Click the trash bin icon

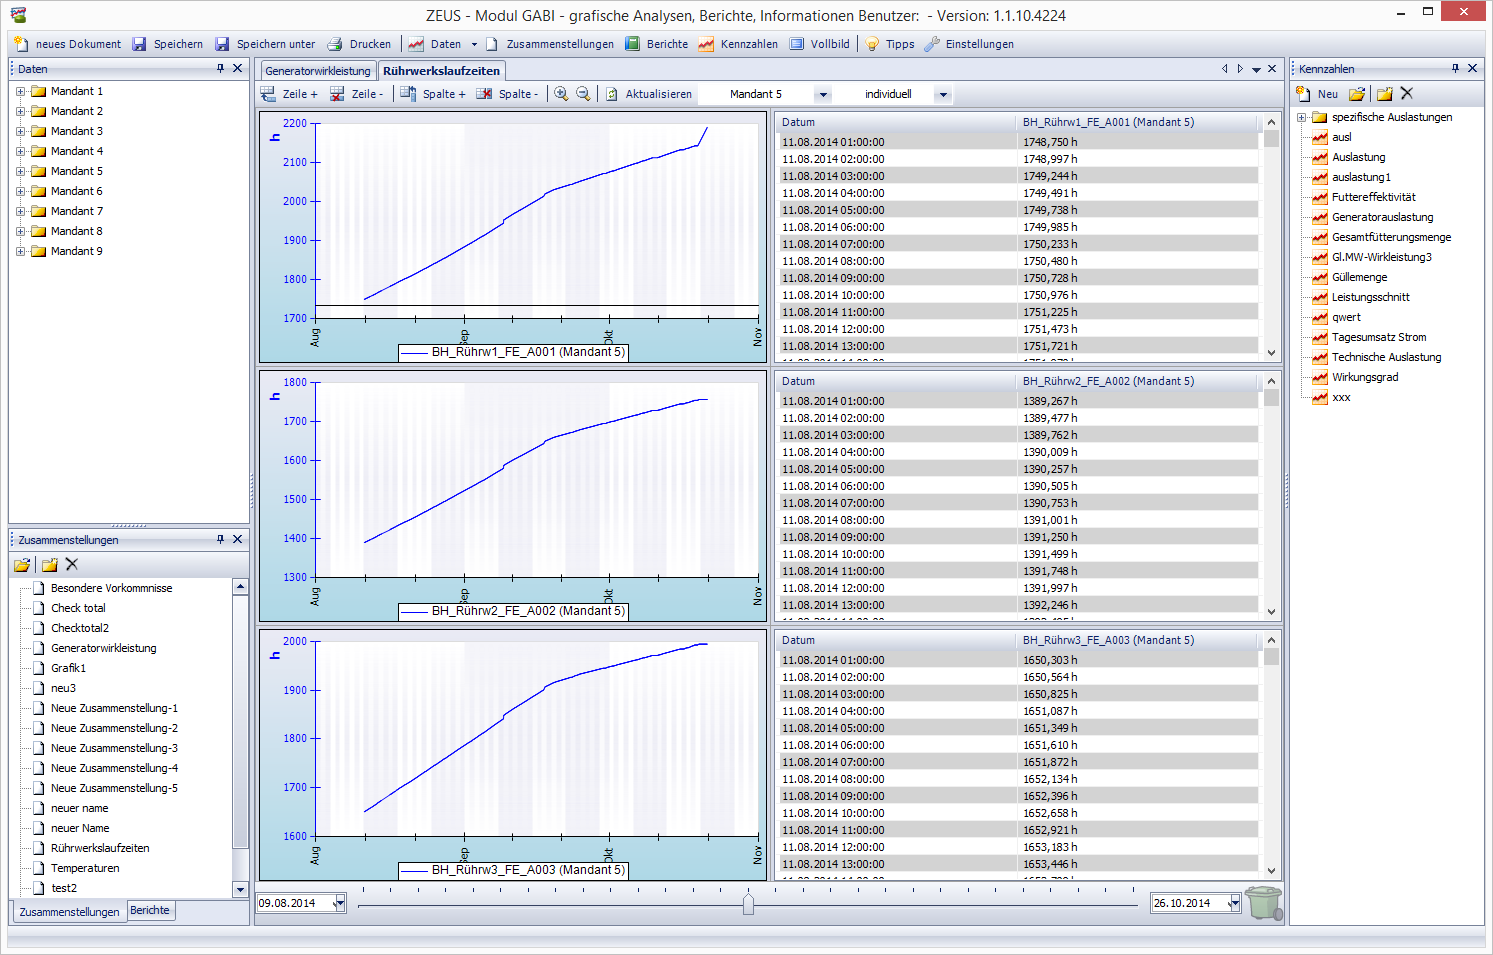coord(1264,902)
